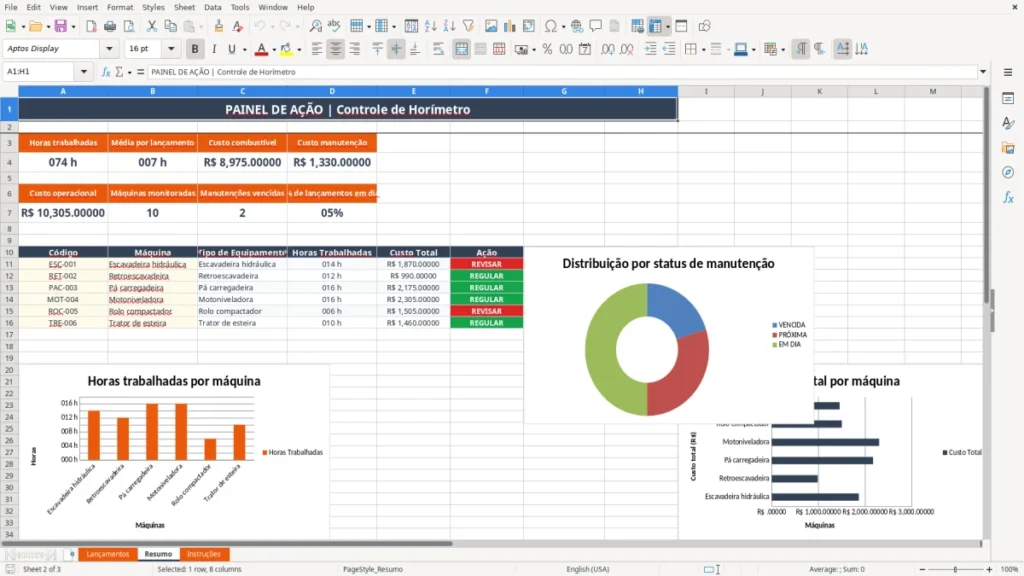The height and width of the screenshot is (576, 1024).
Task: Open the sidebar Properties icon
Action: (1008, 99)
